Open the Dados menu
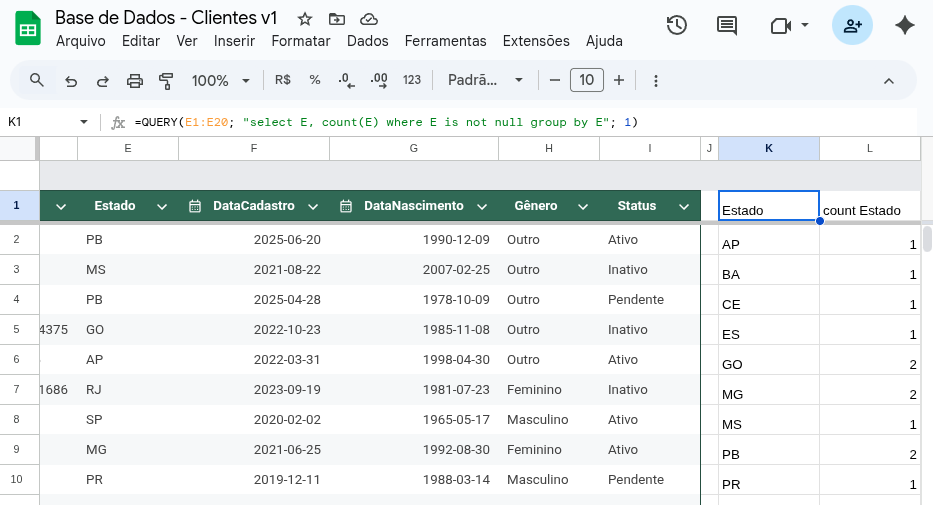 pyautogui.click(x=368, y=41)
